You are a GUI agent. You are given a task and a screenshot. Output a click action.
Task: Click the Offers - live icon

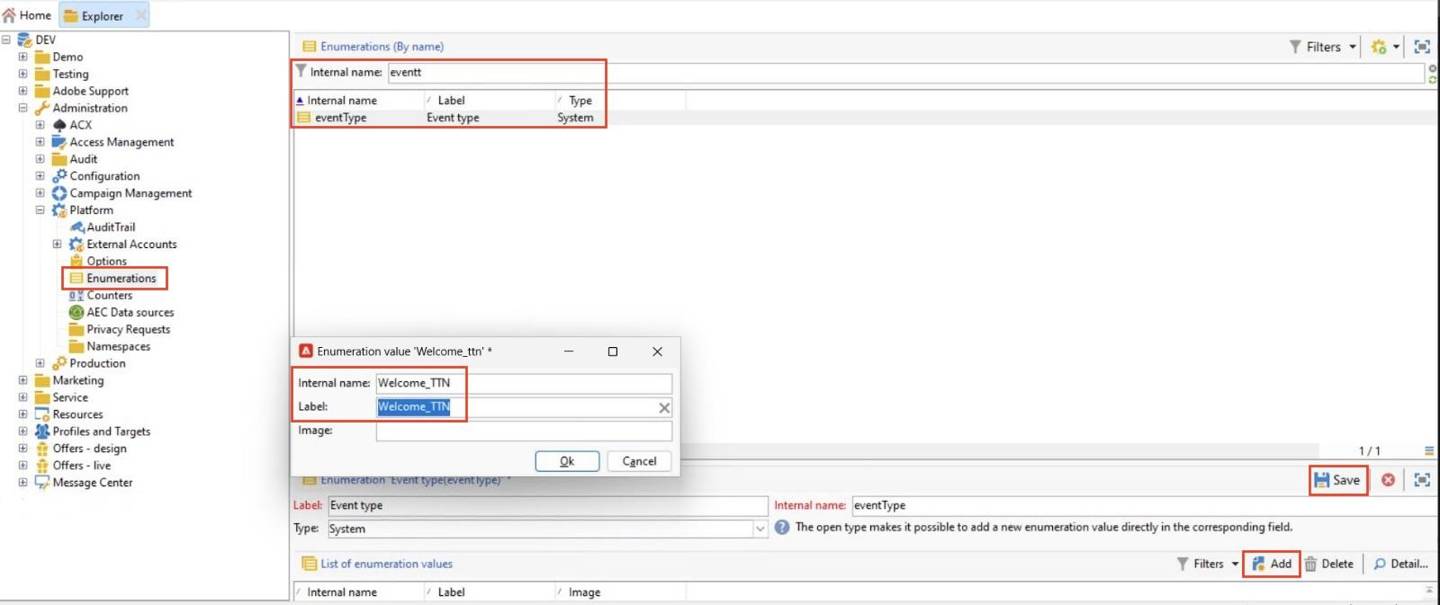[42, 465]
